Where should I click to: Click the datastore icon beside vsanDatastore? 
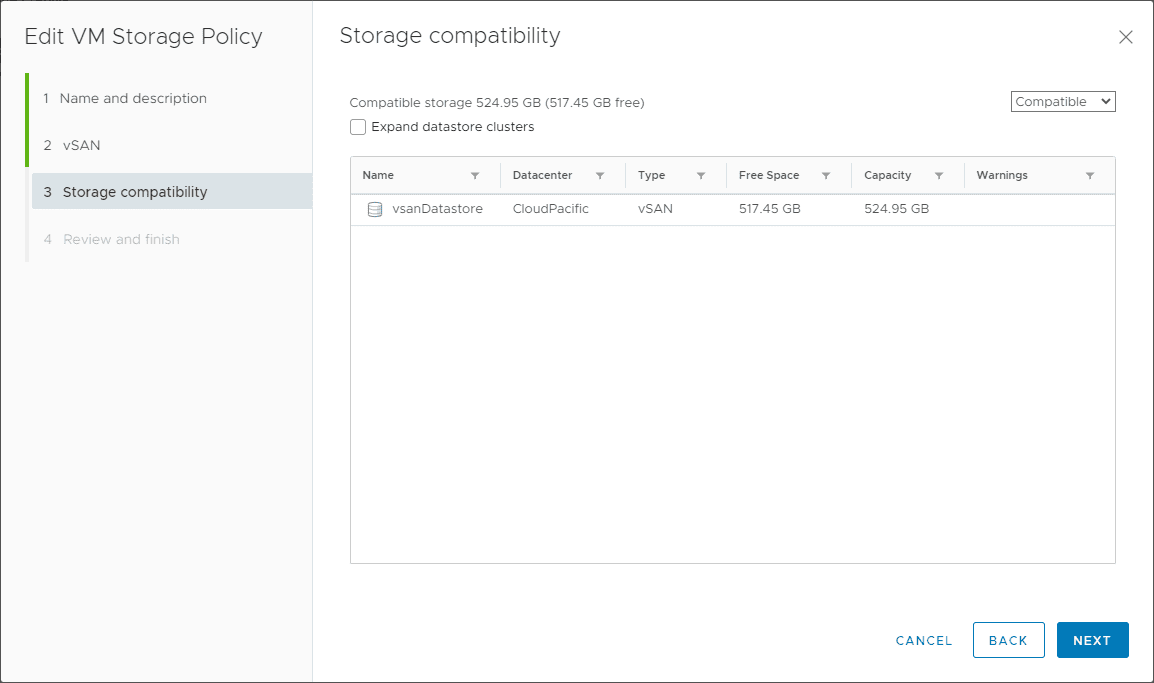(375, 209)
